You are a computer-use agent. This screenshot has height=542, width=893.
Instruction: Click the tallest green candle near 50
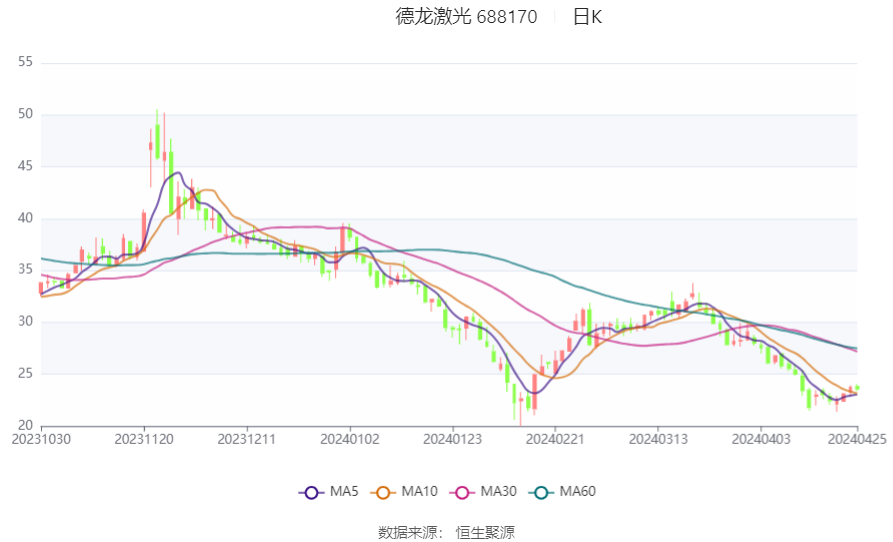tap(157, 140)
